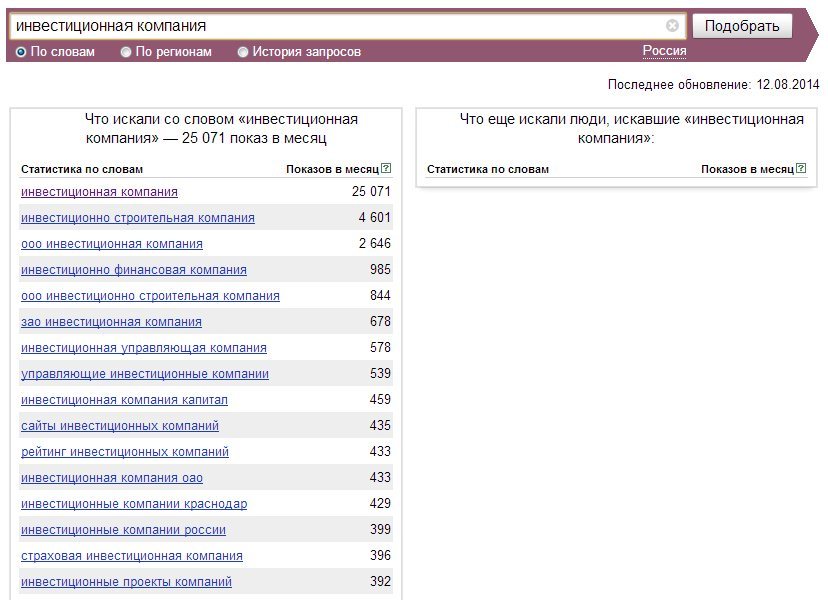
Task: Open 'страховая инвестиционная компания' link
Action: point(131,556)
